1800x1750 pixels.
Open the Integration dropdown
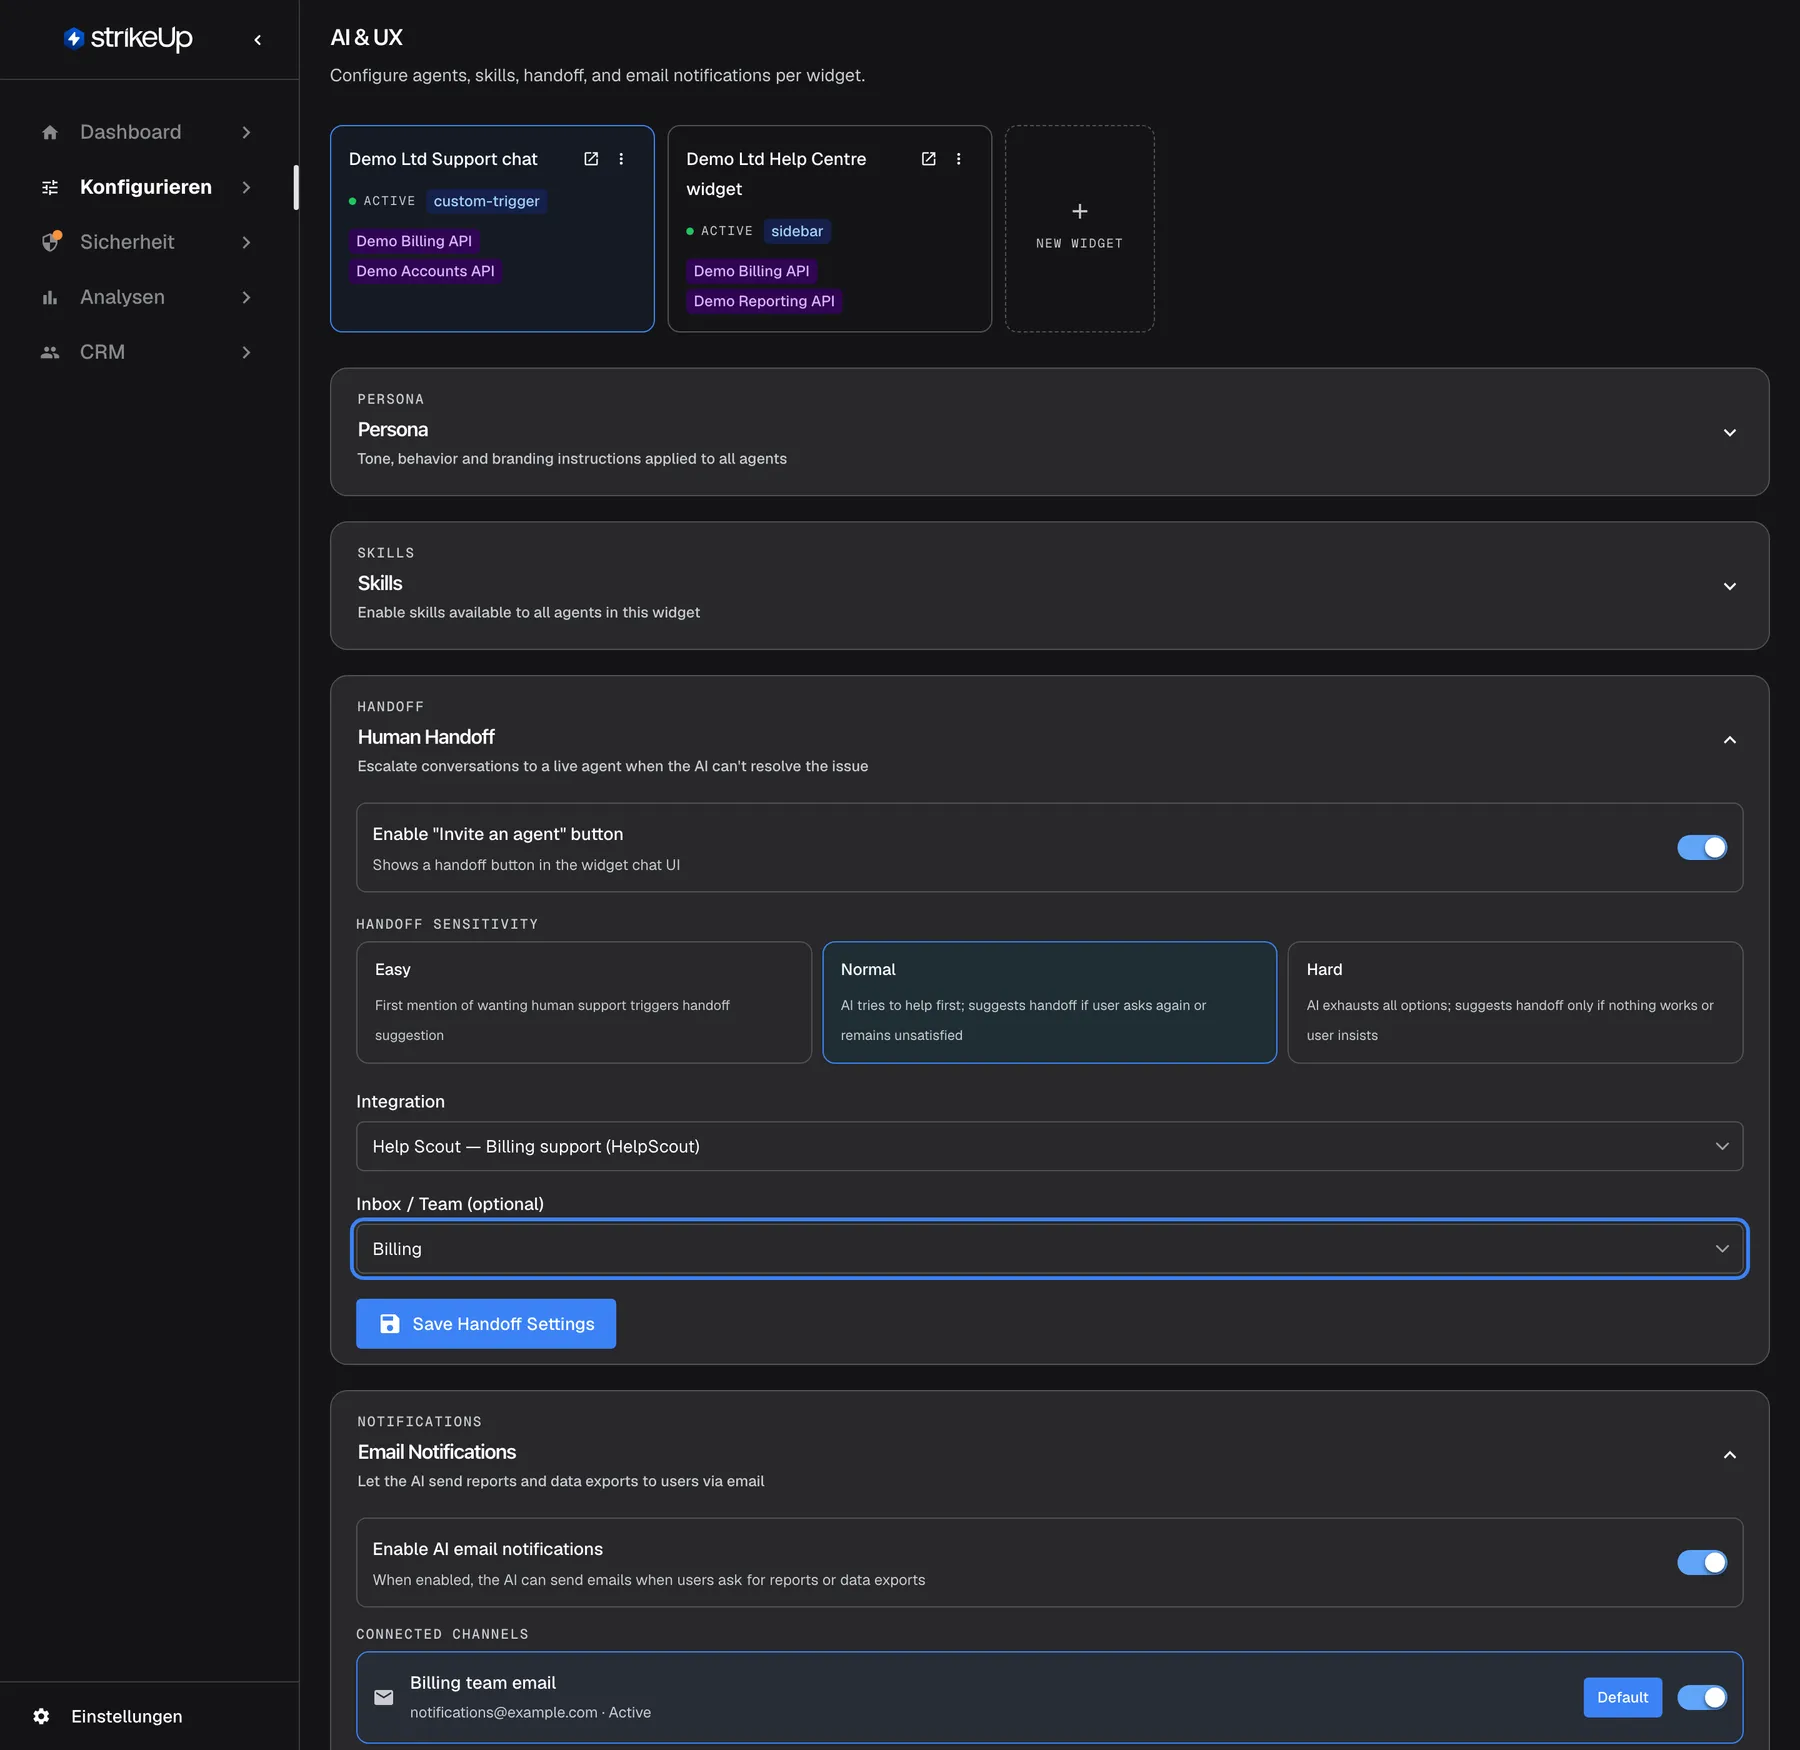pyautogui.click(x=1049, y=1146)
